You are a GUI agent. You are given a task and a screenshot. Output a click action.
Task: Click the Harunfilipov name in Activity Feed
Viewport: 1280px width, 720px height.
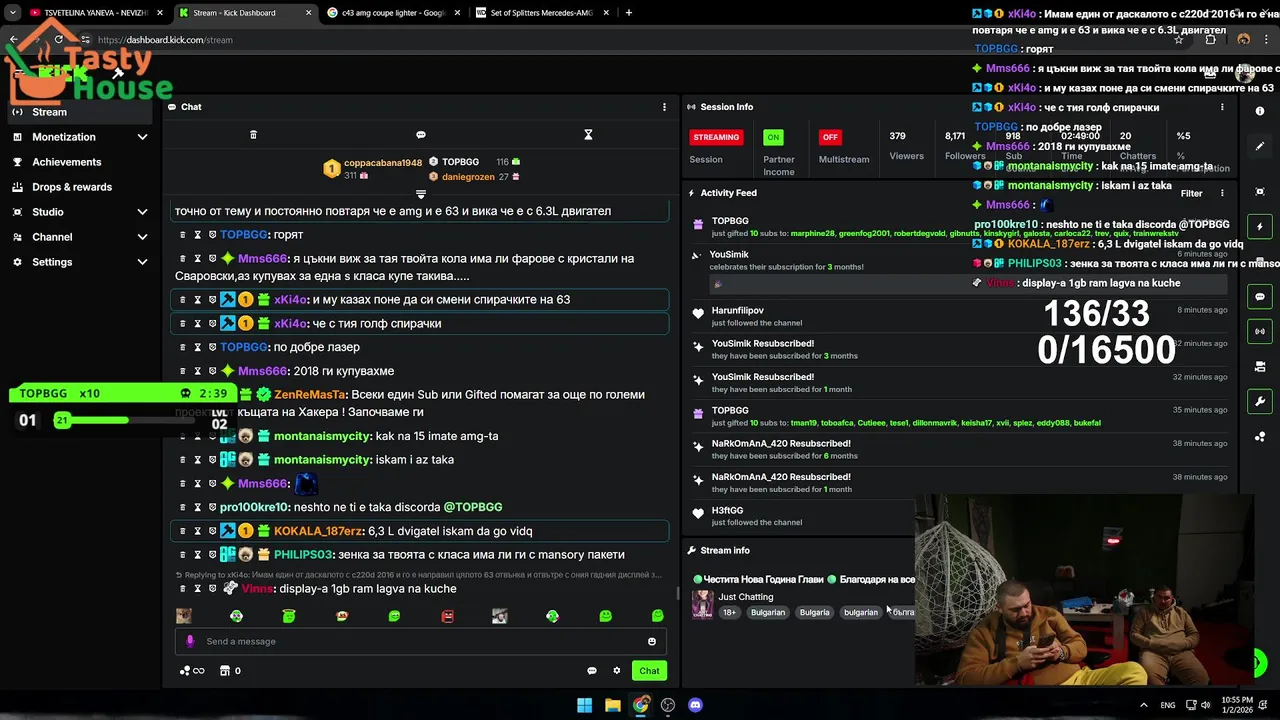[x=738, y=311]
